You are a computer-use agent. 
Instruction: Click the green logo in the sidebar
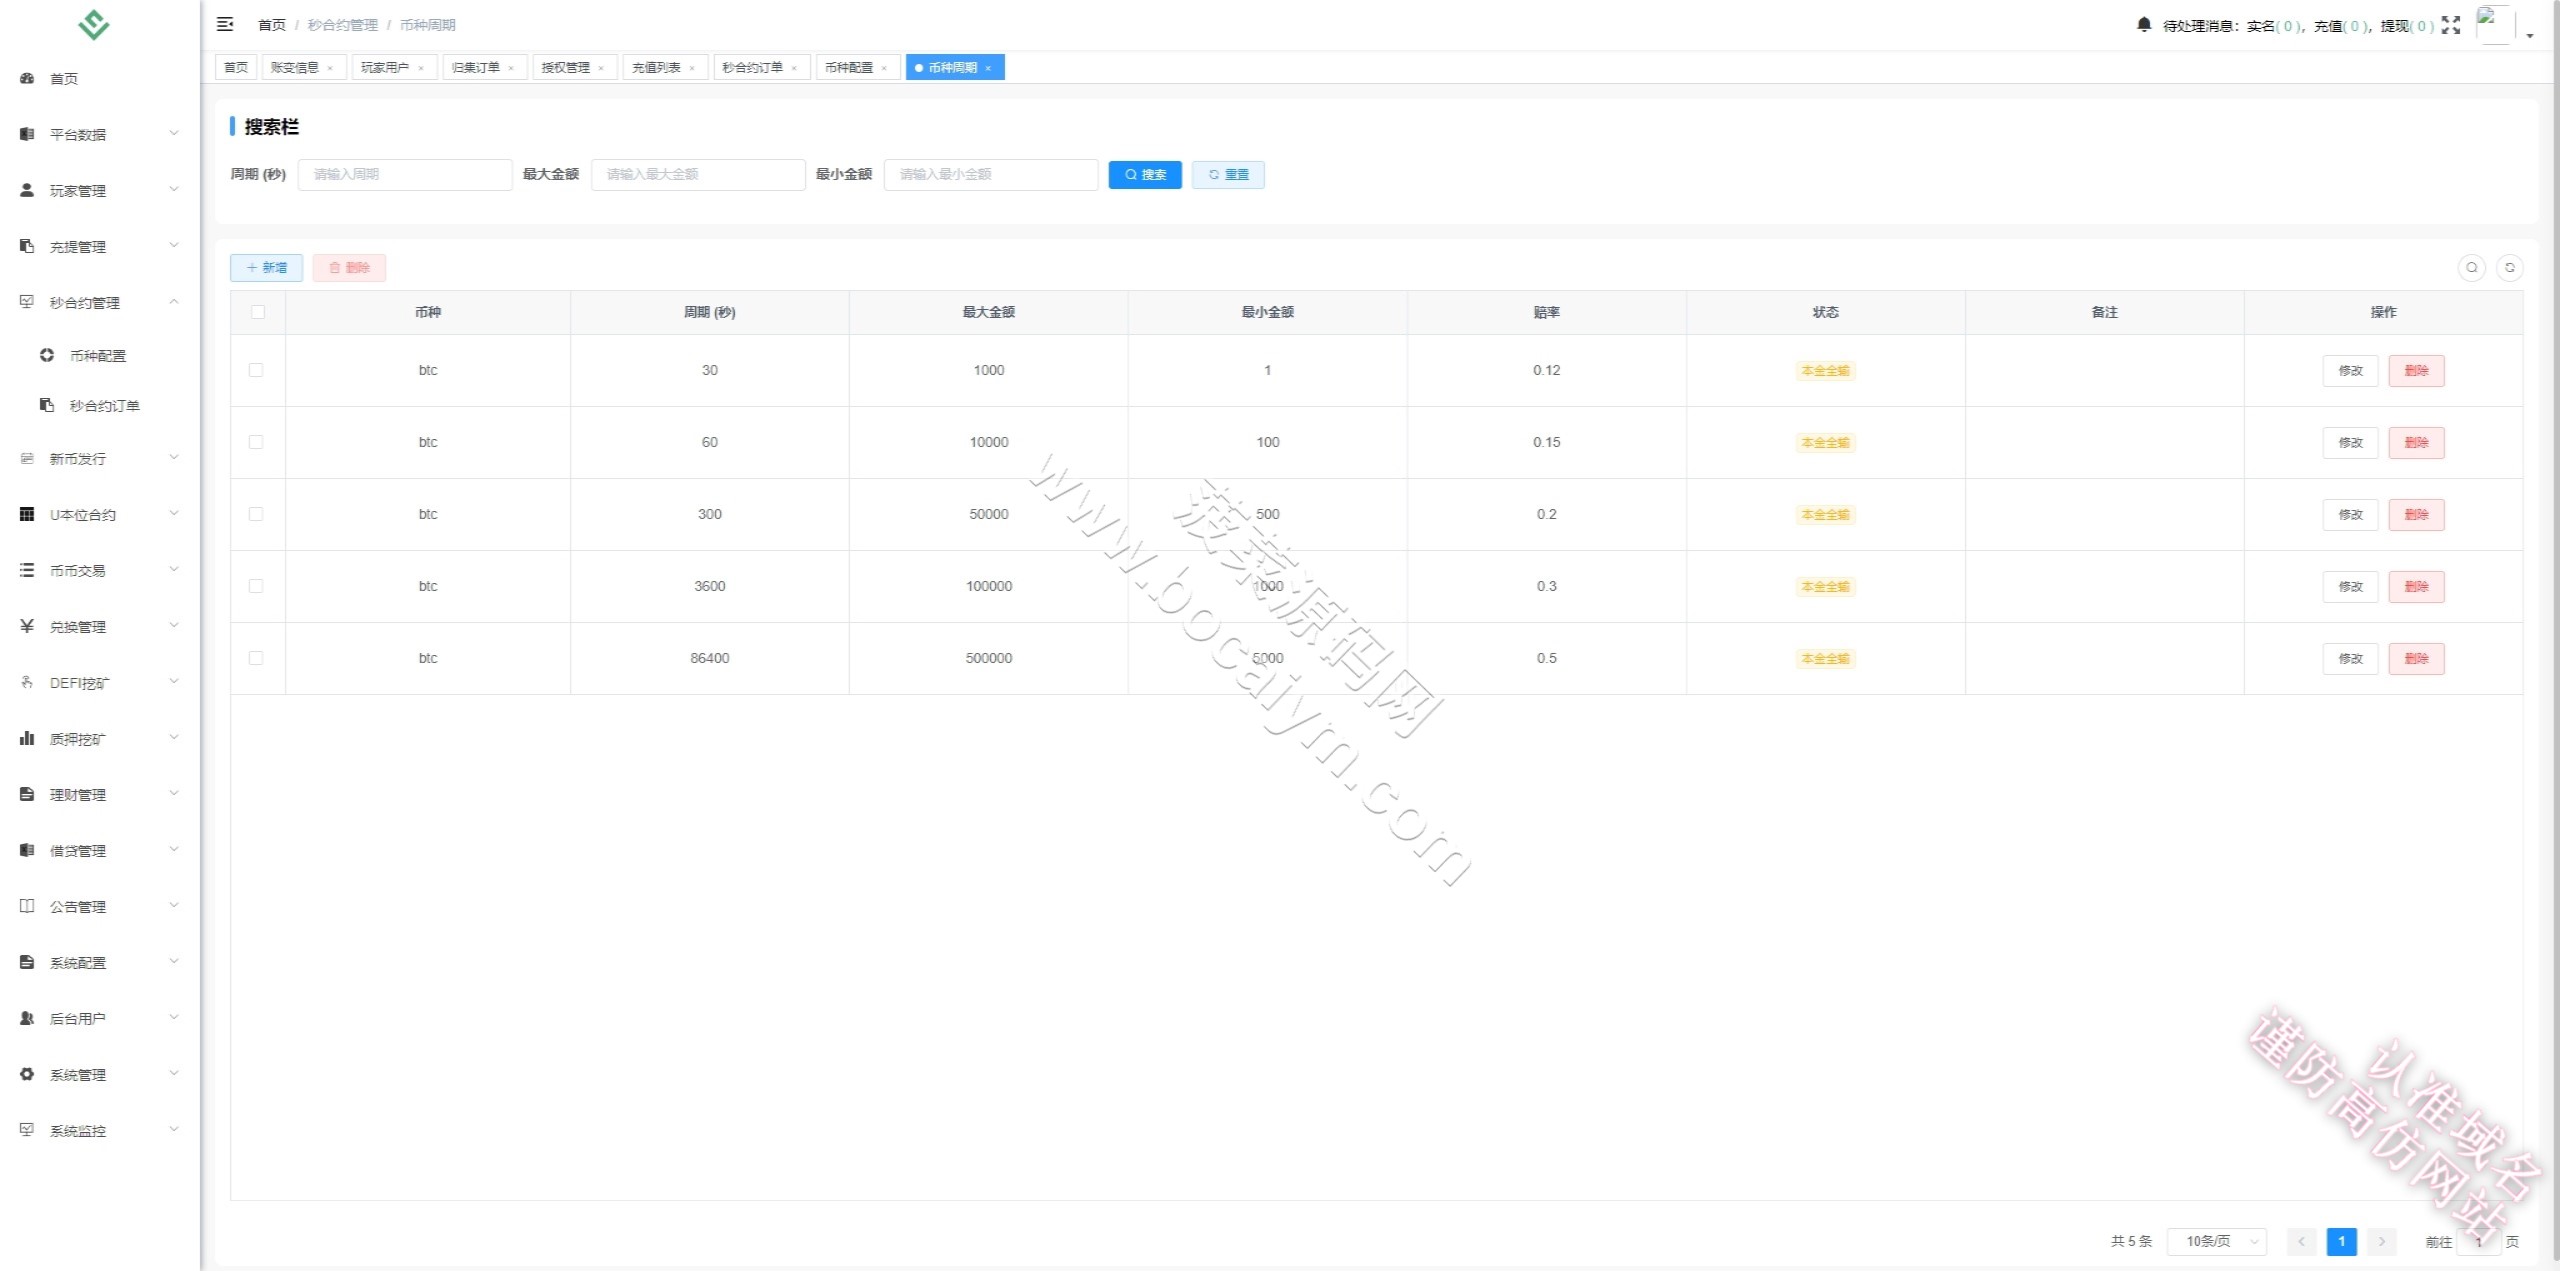94,24
